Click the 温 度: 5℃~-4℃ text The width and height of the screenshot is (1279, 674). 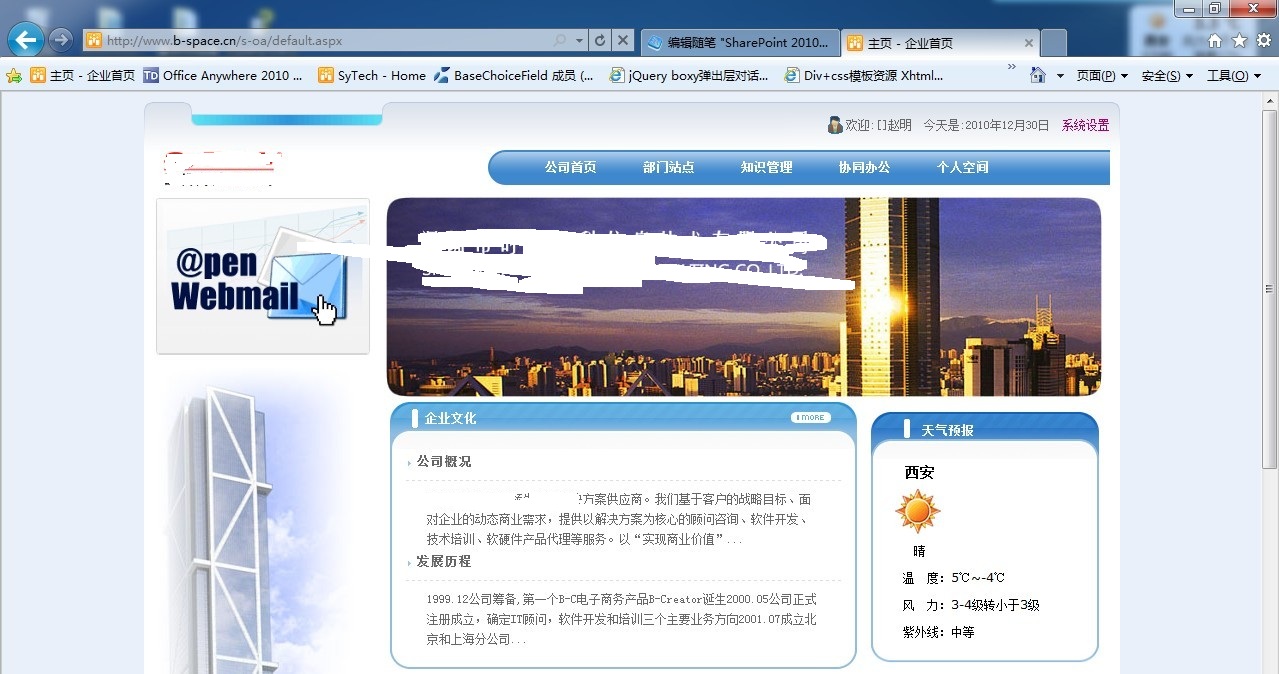953,578
